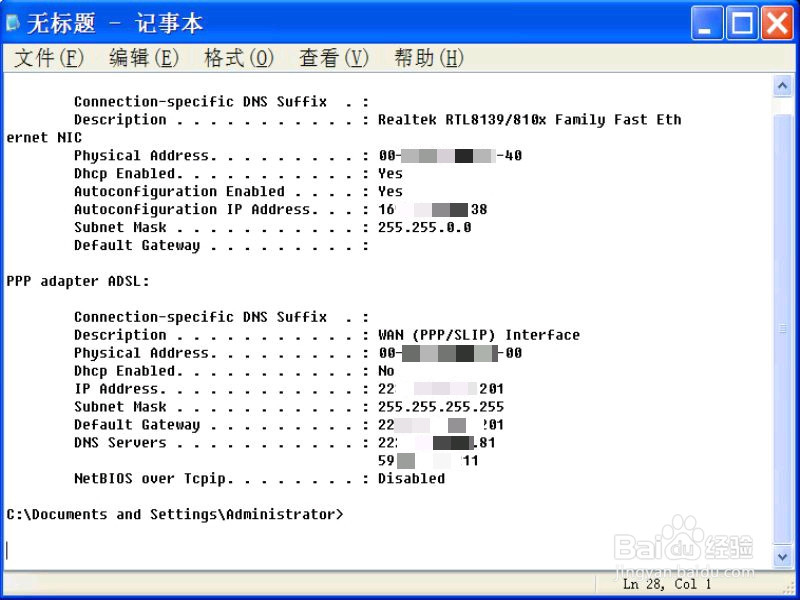Click 'ernet NIC' wrapped line
This screenshot has width=800, height=600.
coord(44,138)
